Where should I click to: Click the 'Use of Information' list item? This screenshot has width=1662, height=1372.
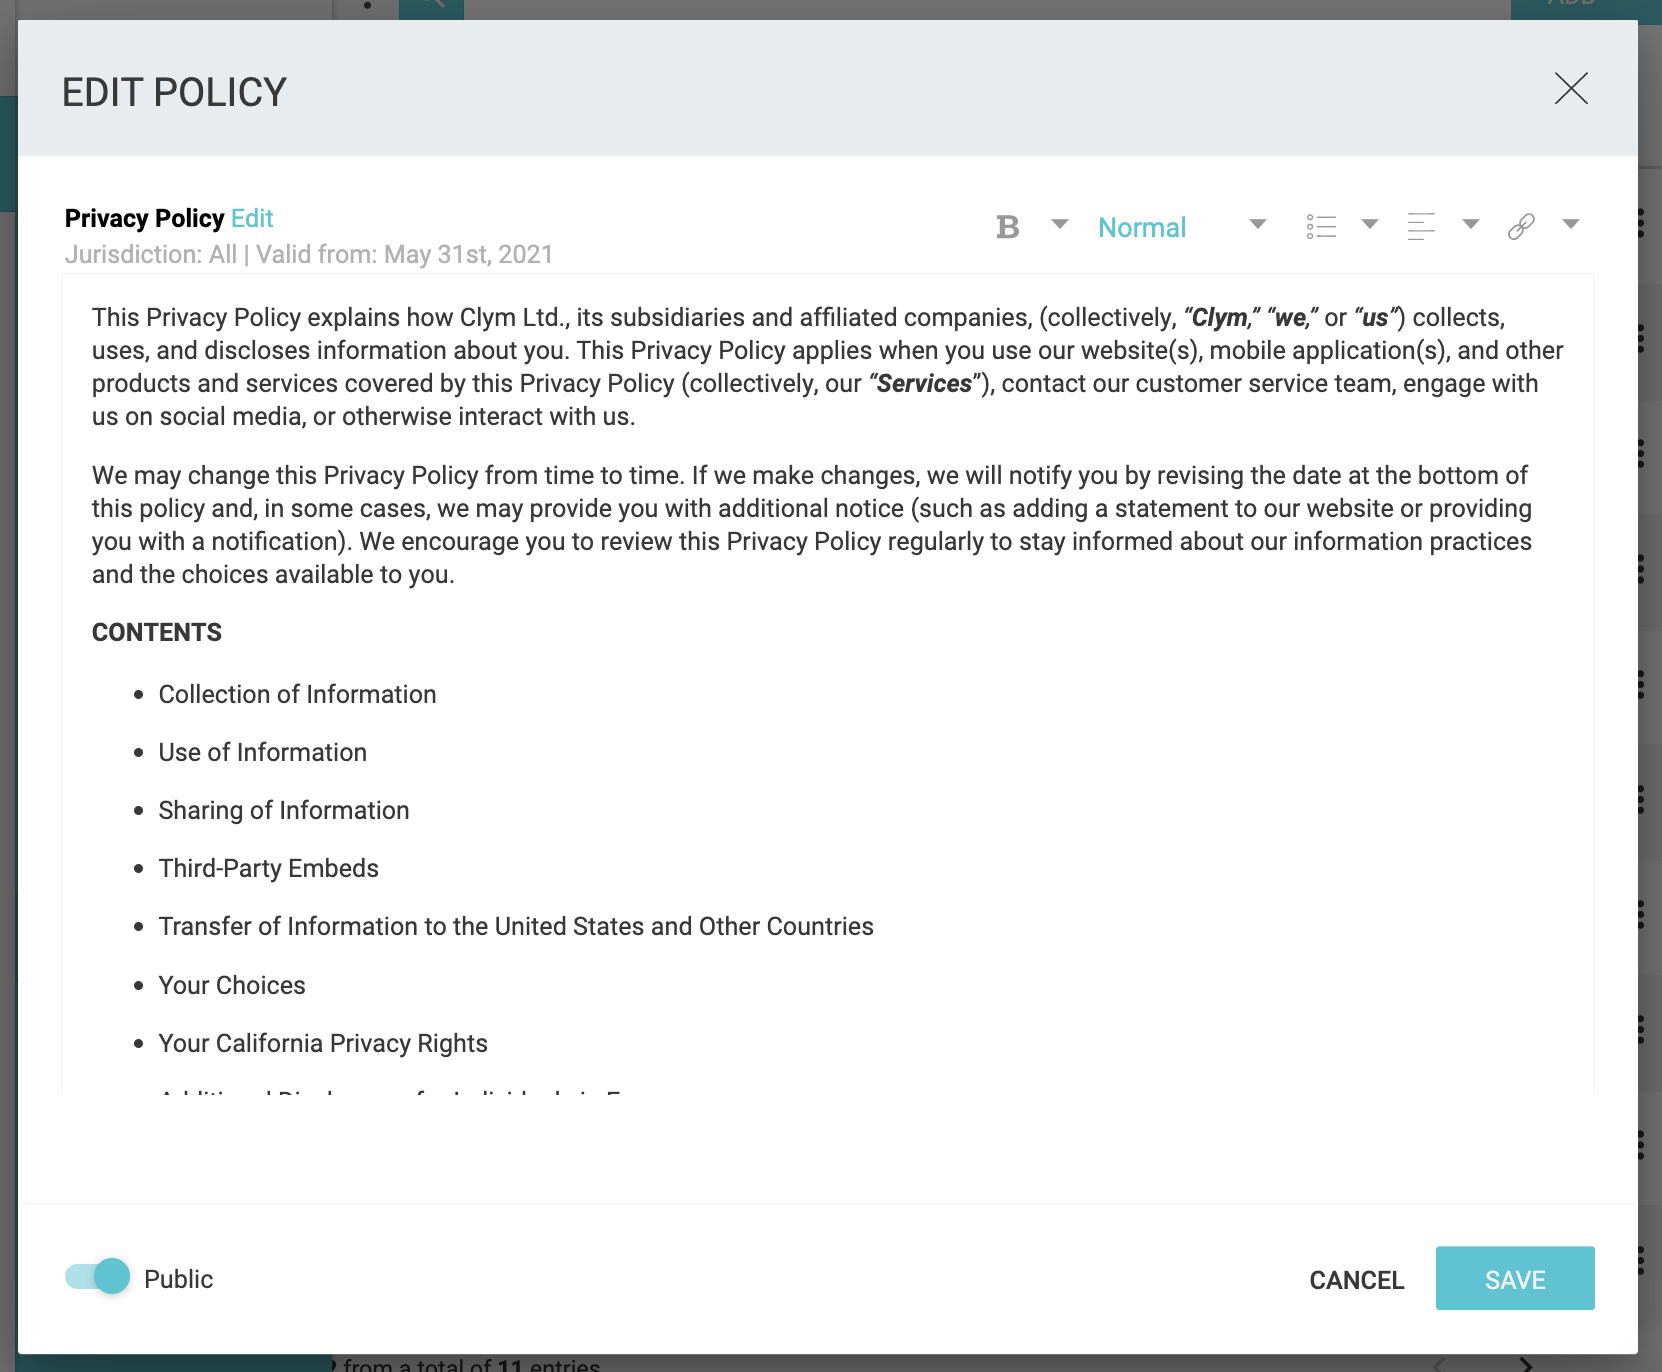click(x=263, y=752)
